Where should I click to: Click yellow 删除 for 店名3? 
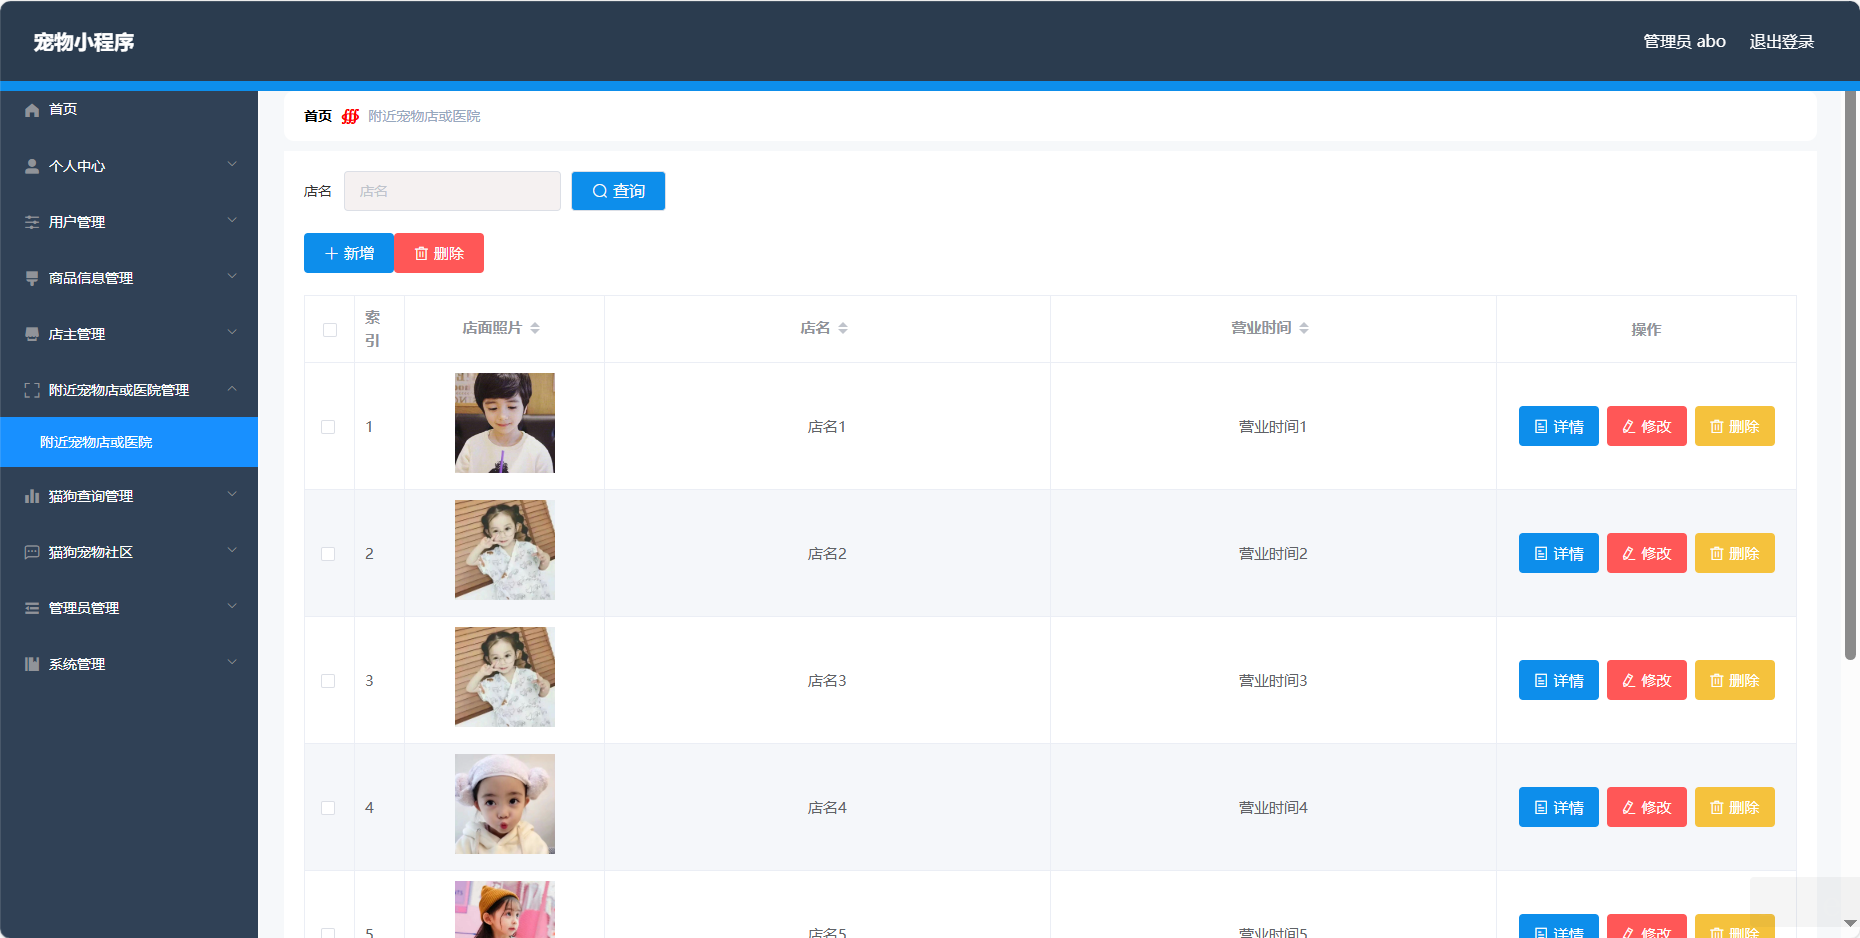tap(1735, 680)
